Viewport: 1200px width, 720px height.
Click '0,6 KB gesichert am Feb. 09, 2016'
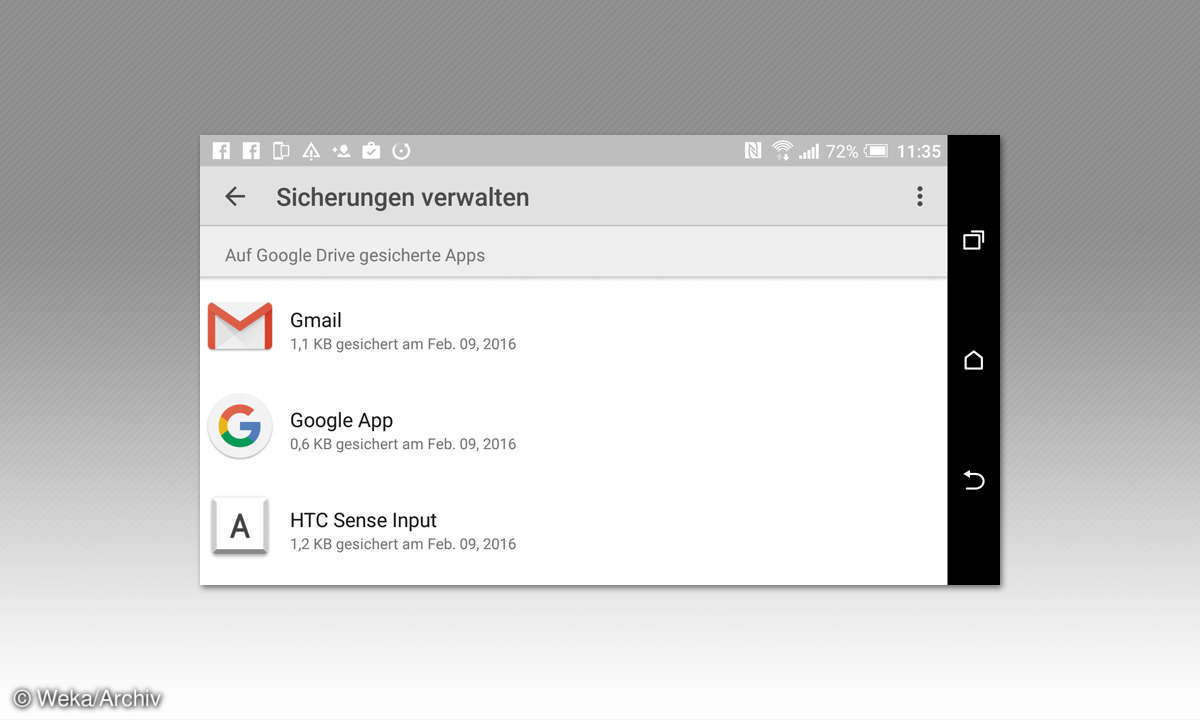403,444
